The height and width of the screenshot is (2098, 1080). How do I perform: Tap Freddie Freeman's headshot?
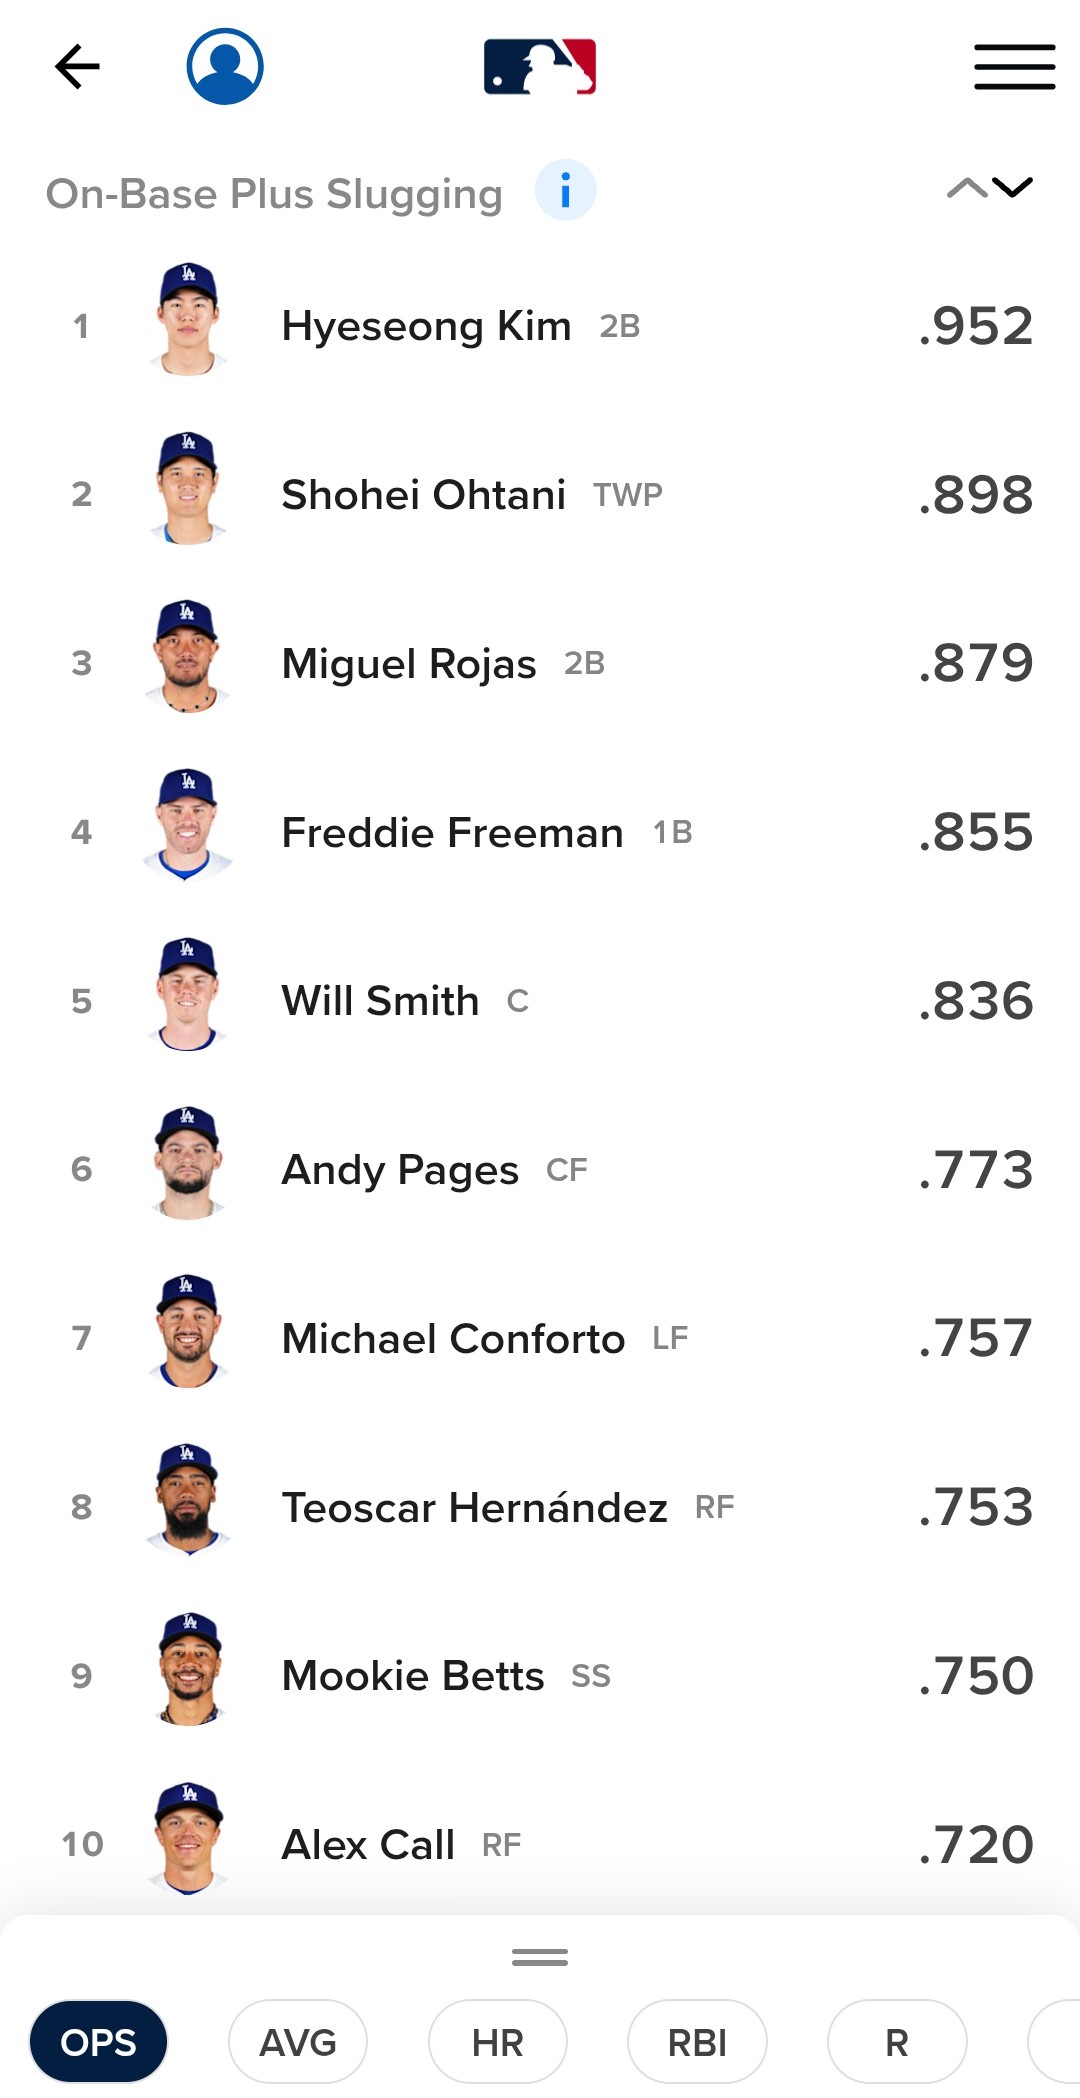click(x=188, y=828)
